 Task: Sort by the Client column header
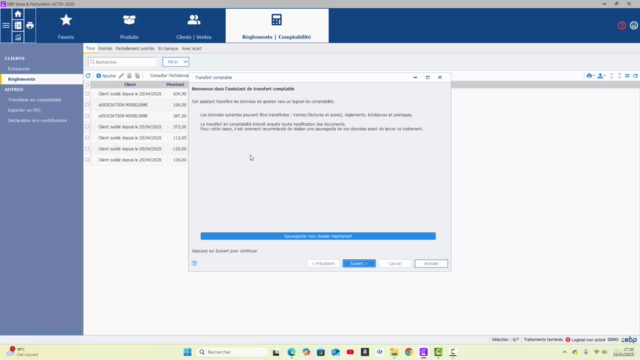[x=130, y=84]
